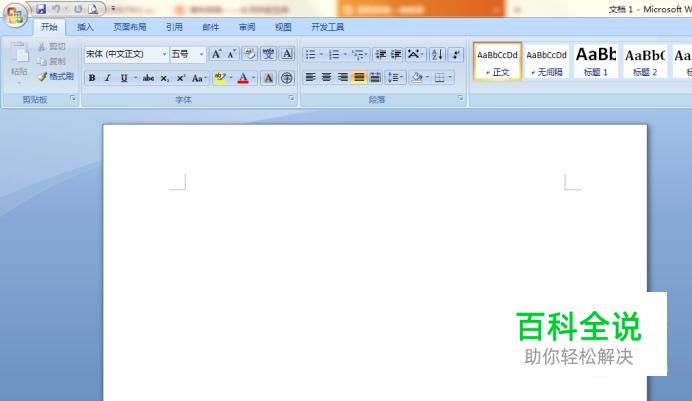Toggle bold formatting
The height and width of the screenshot is (401, 692).
pyautogui.click(x=92, y=78)
